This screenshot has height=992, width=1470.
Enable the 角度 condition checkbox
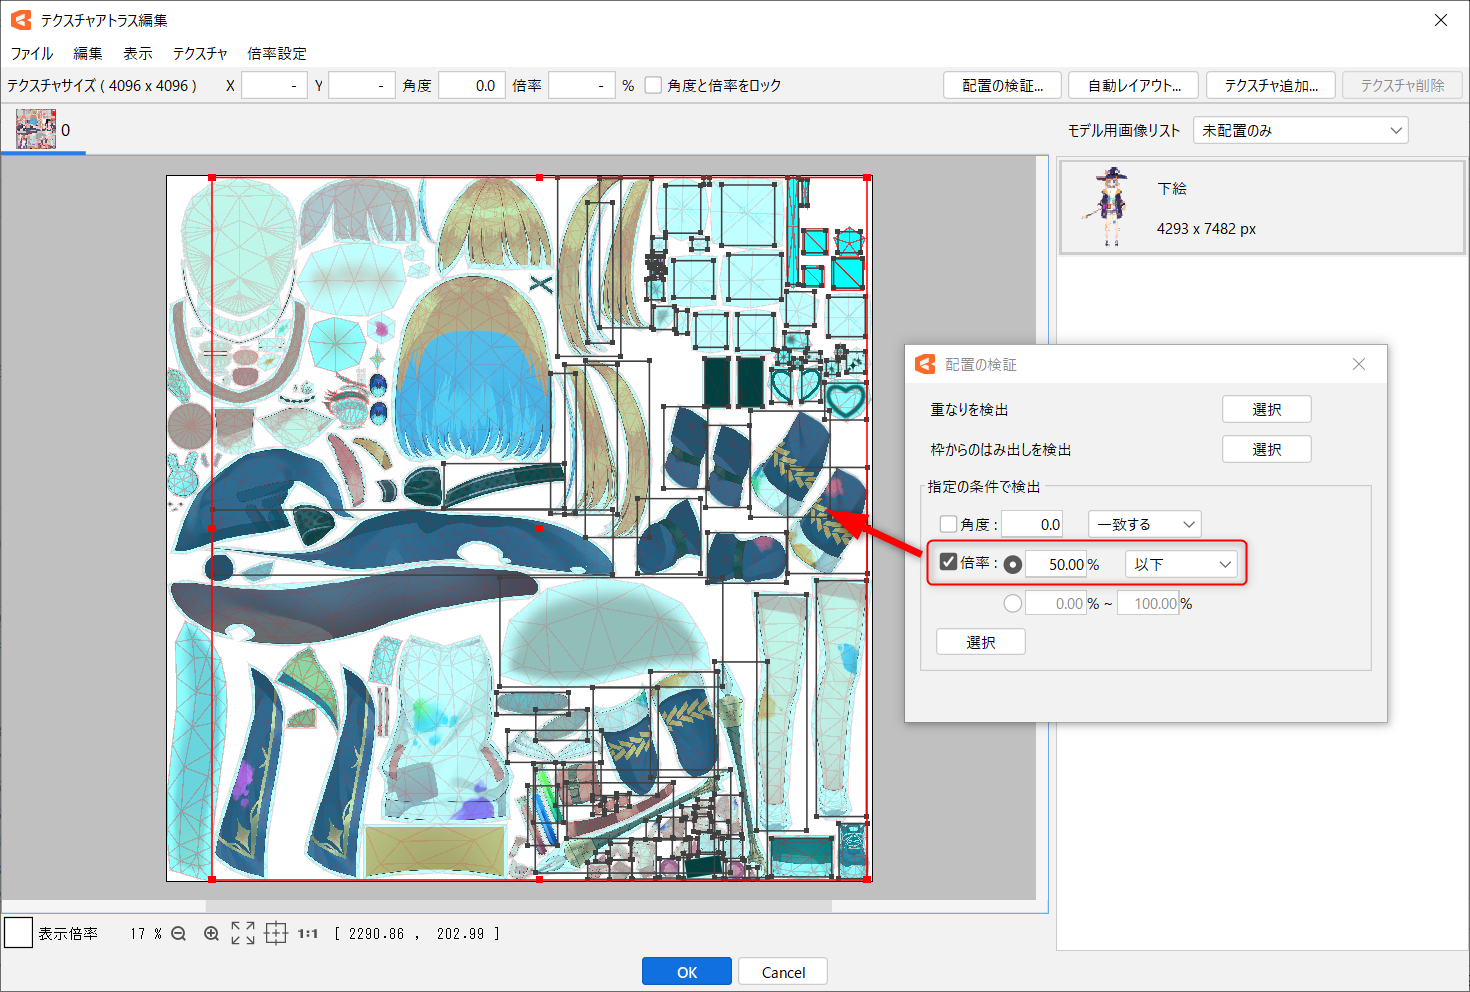947,523
